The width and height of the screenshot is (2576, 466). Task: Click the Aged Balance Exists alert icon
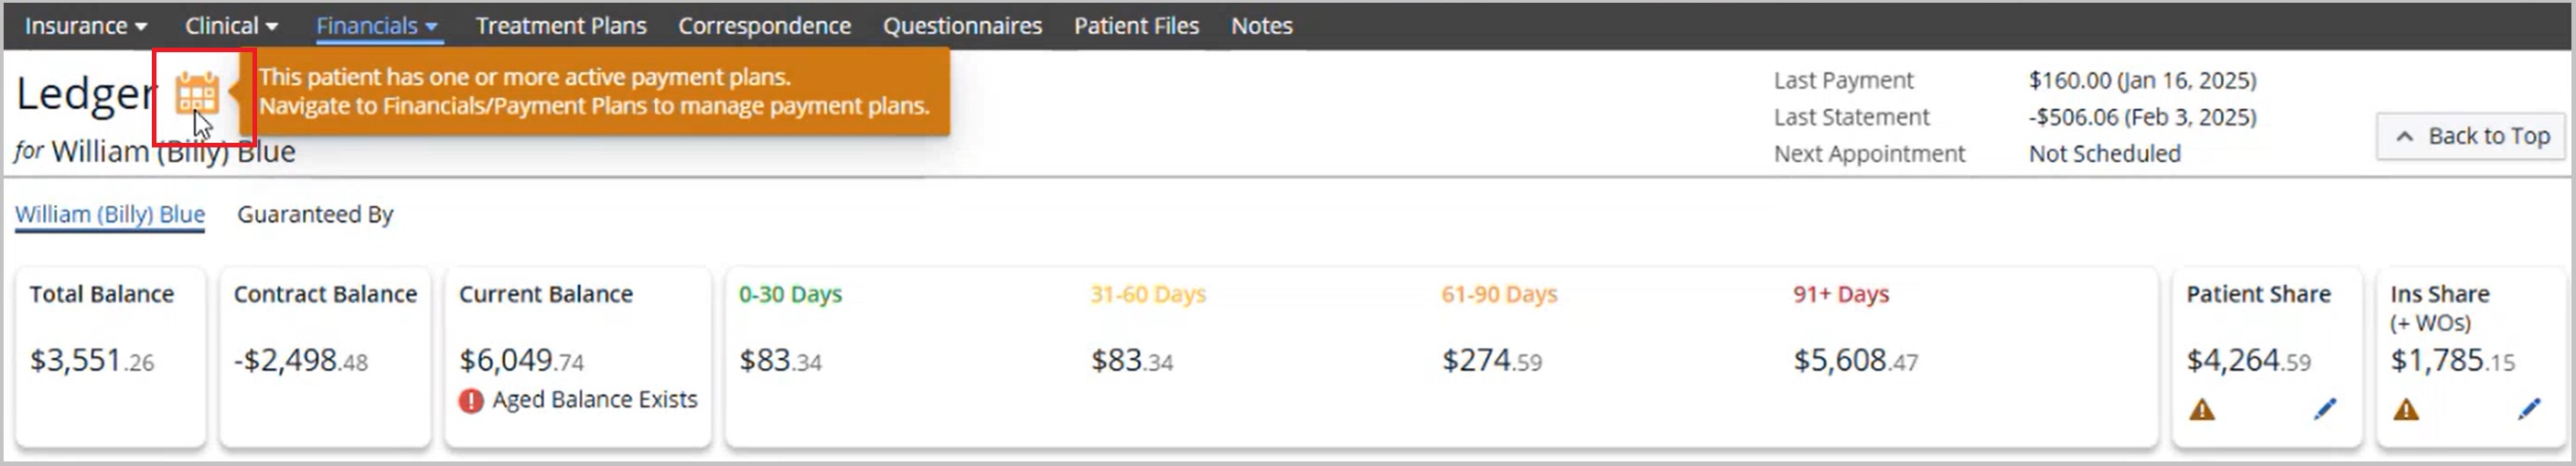click(x=471, y=401)
